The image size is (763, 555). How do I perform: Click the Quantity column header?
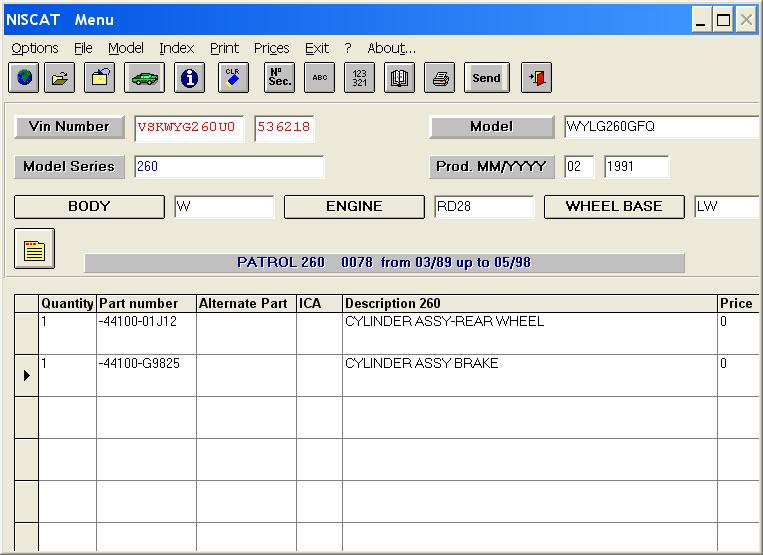pyautogui.click(x=67, y=304)
